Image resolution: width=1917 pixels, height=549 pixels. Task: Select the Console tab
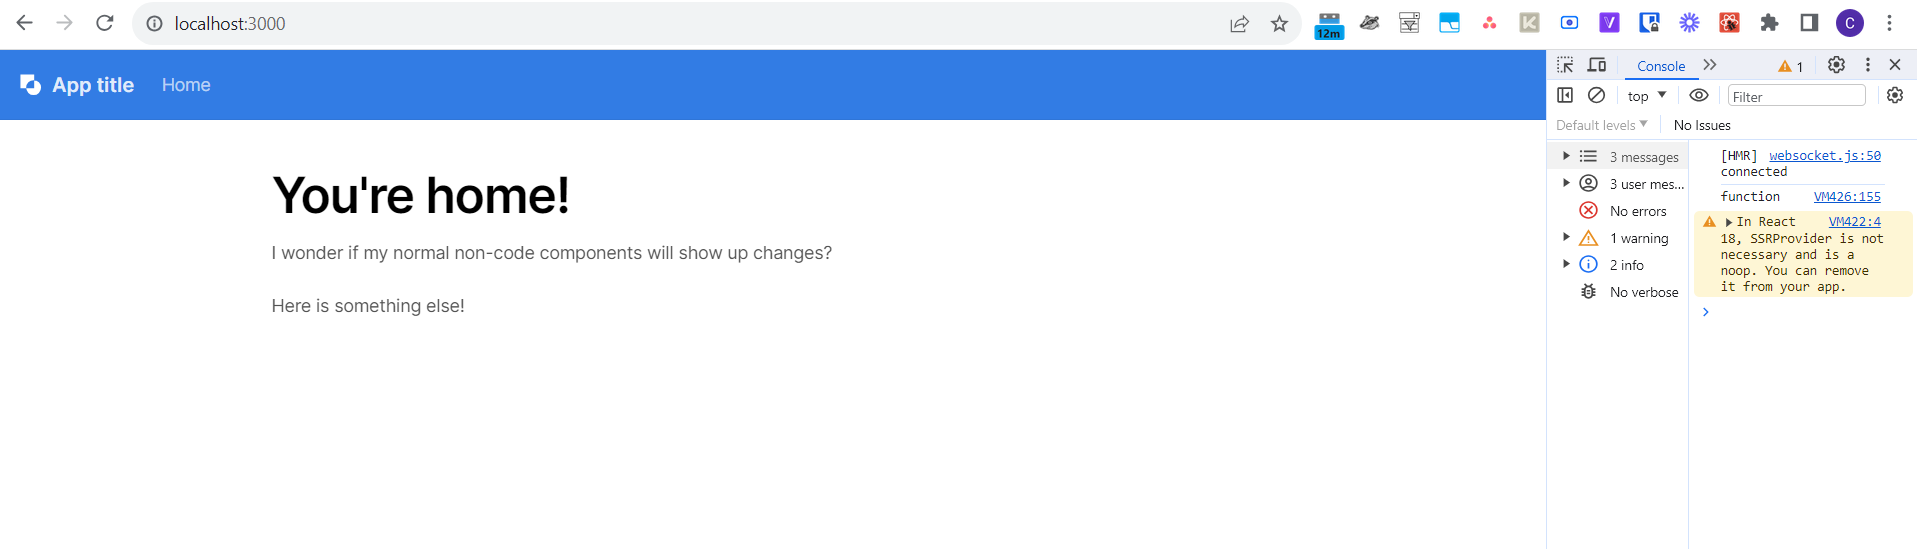click(1661, 66)
